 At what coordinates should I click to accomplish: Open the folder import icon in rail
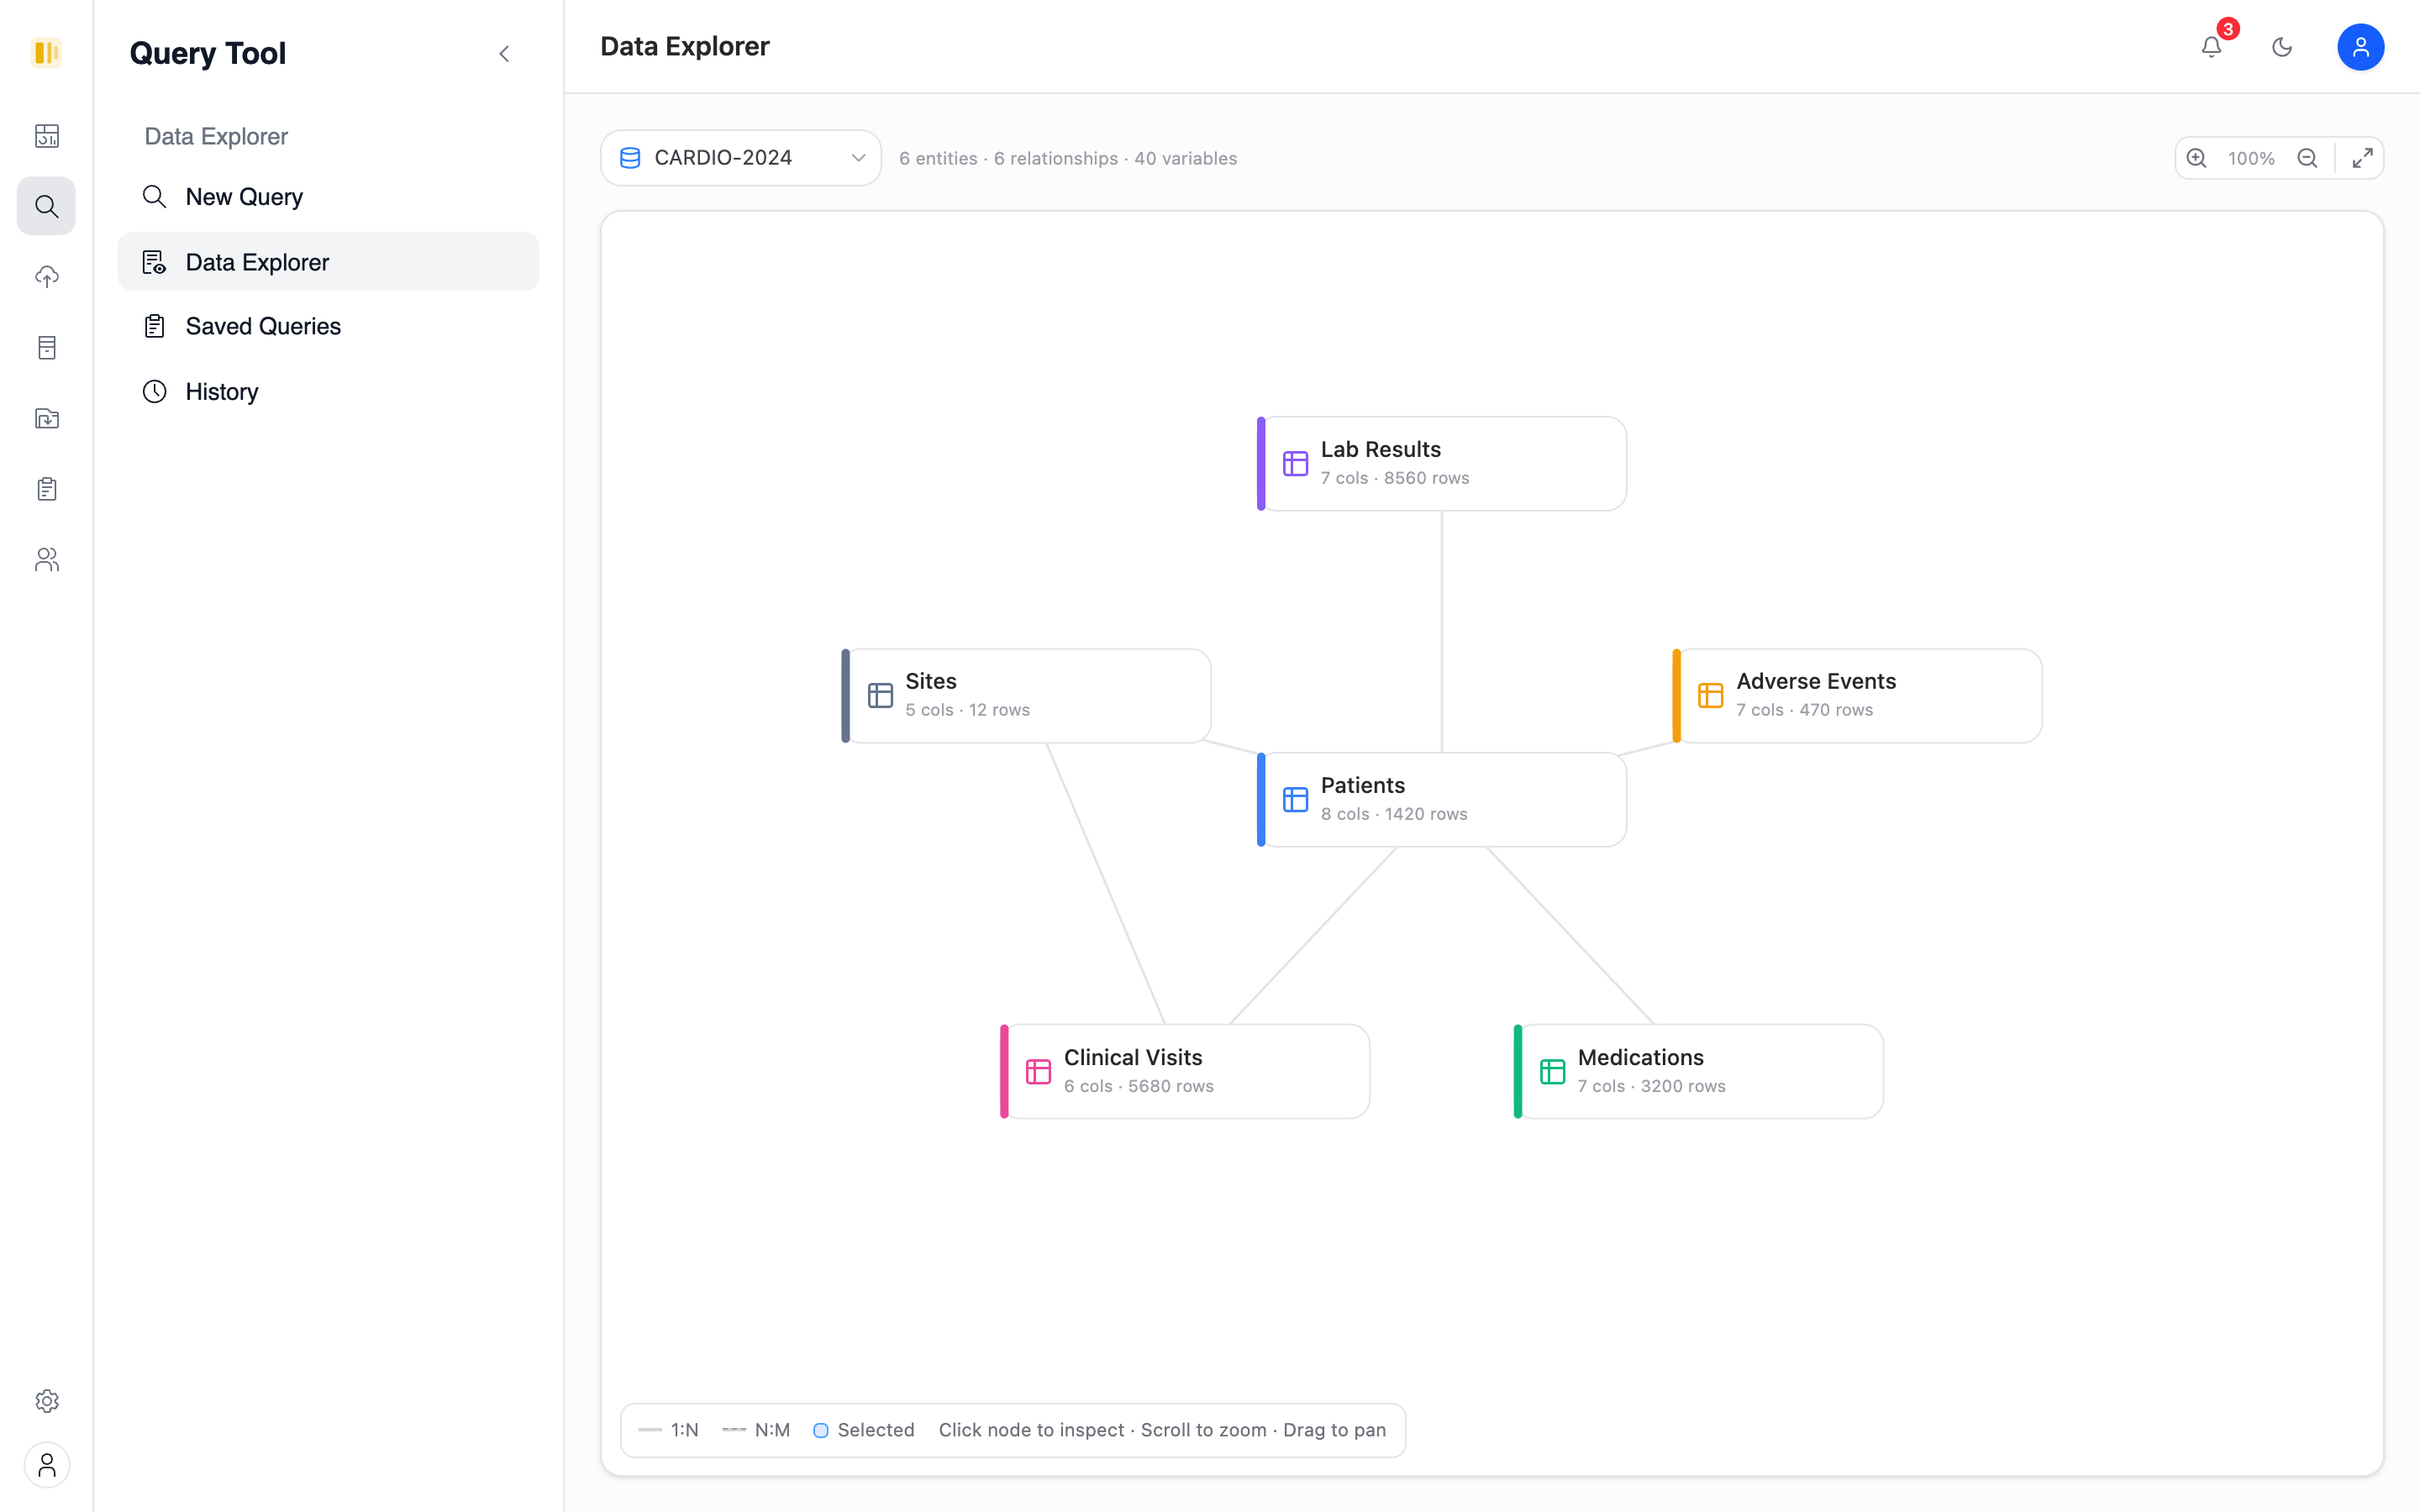pyautogui.click(x=46, y=418)
